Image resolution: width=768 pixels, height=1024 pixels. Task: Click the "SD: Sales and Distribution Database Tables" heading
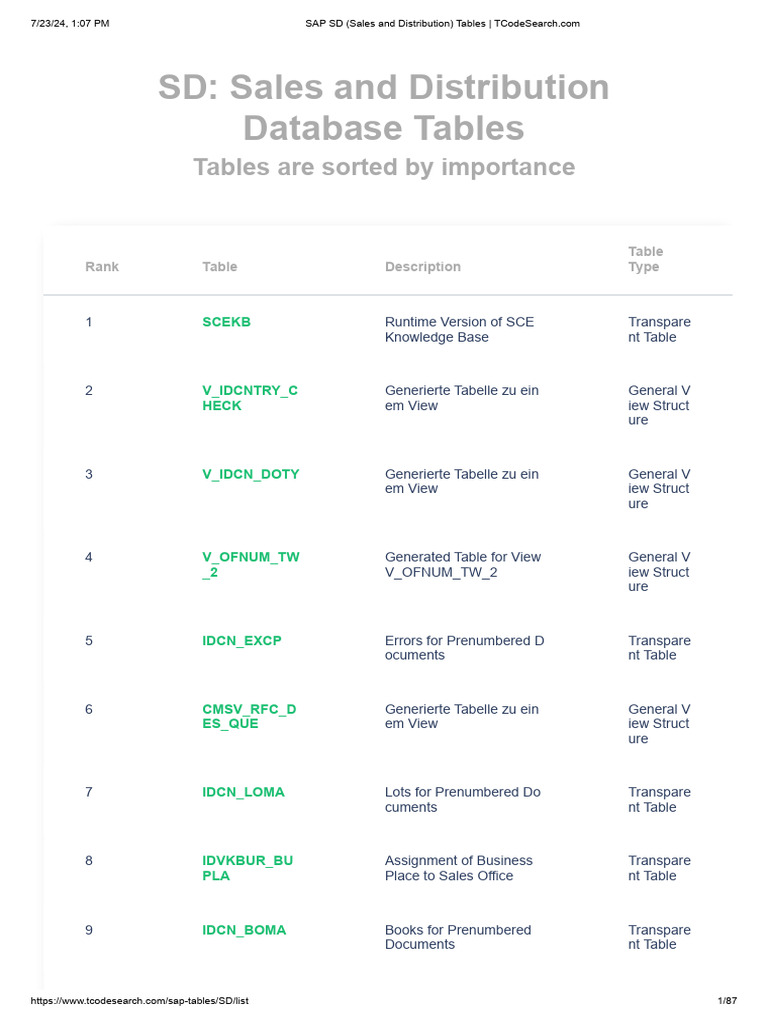384,107
